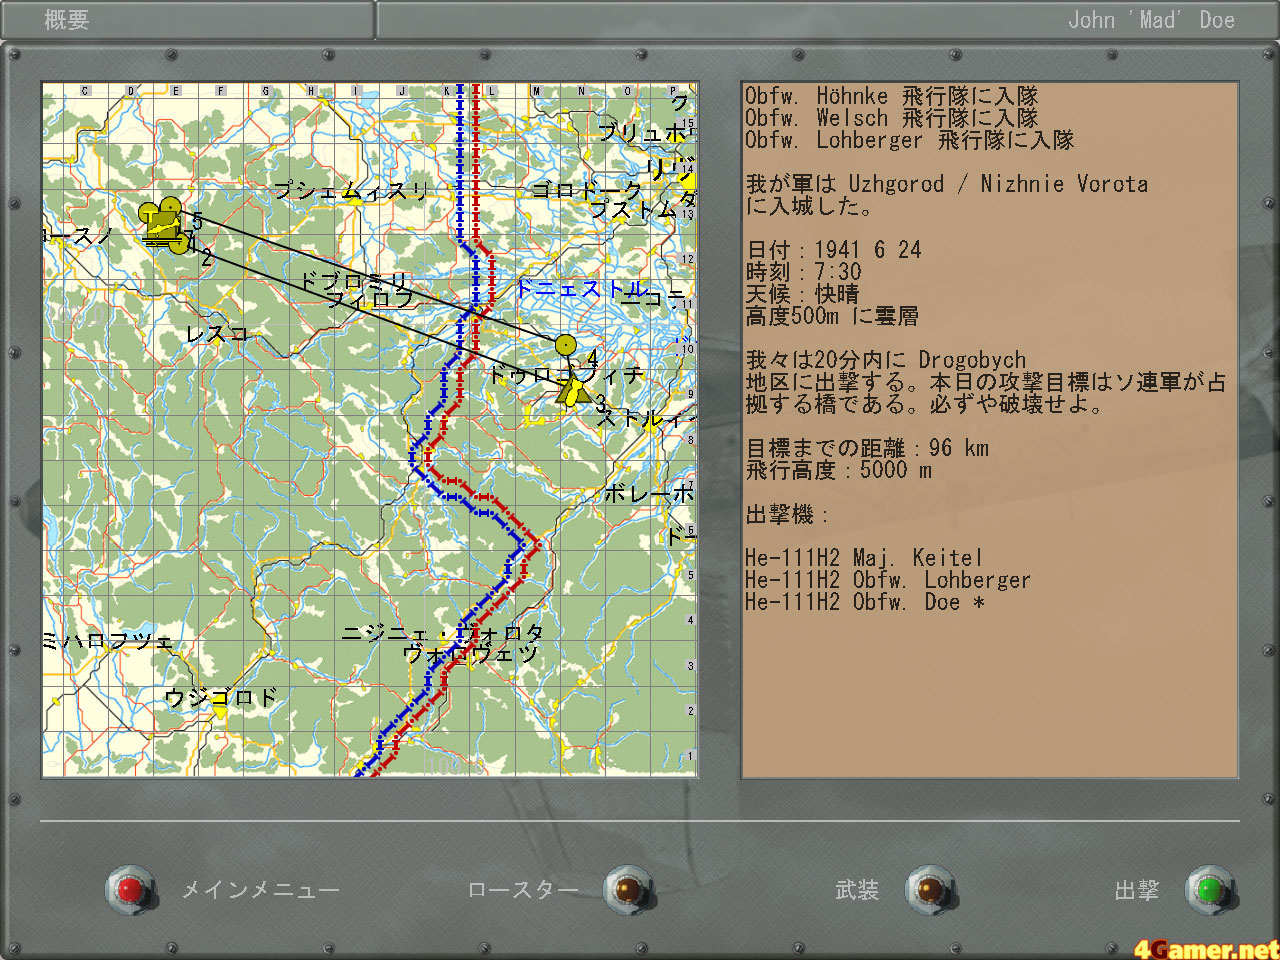This screenshot has width=1280, height=960.
Task: Click the red メインメニュー round button
Action: 131,889
